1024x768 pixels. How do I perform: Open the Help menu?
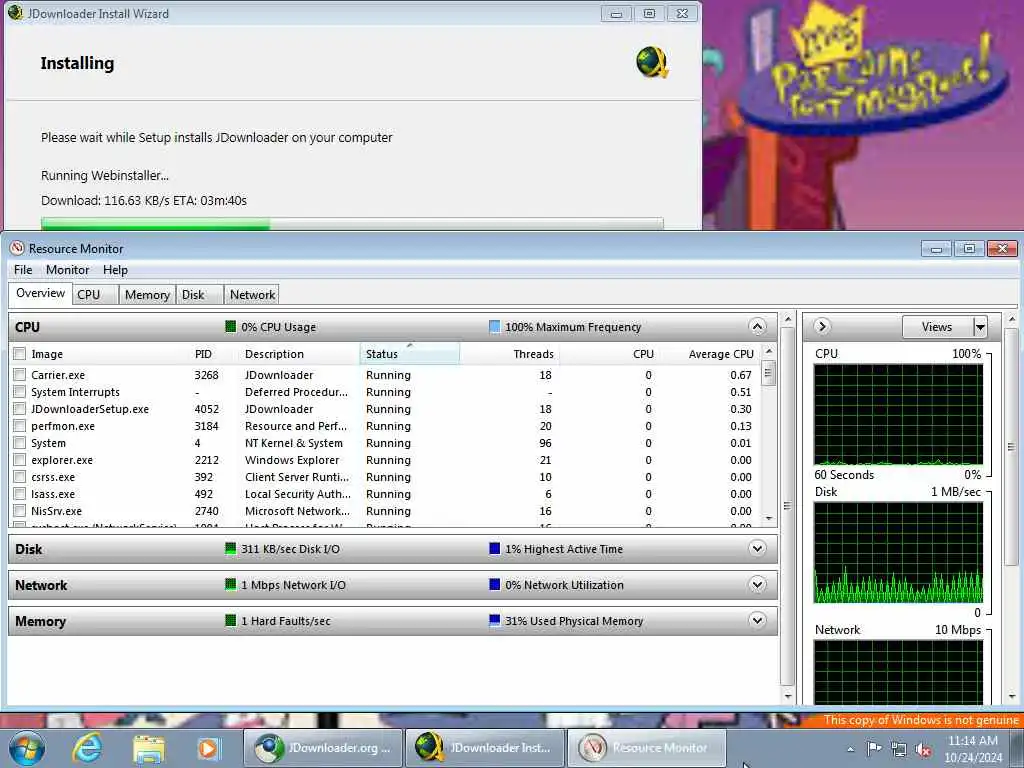(x=116, y=270)
